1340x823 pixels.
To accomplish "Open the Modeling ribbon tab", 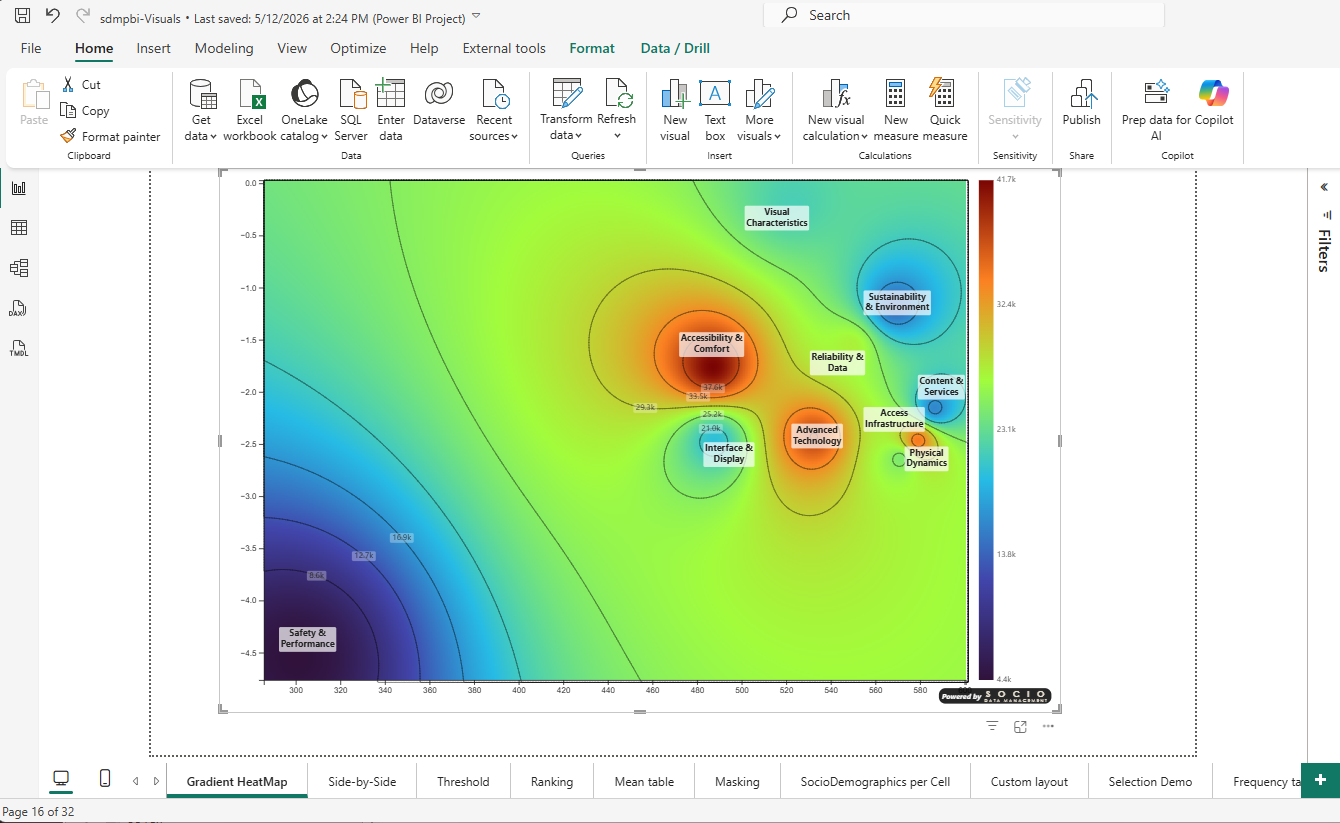I will click(x=224, y=48).
